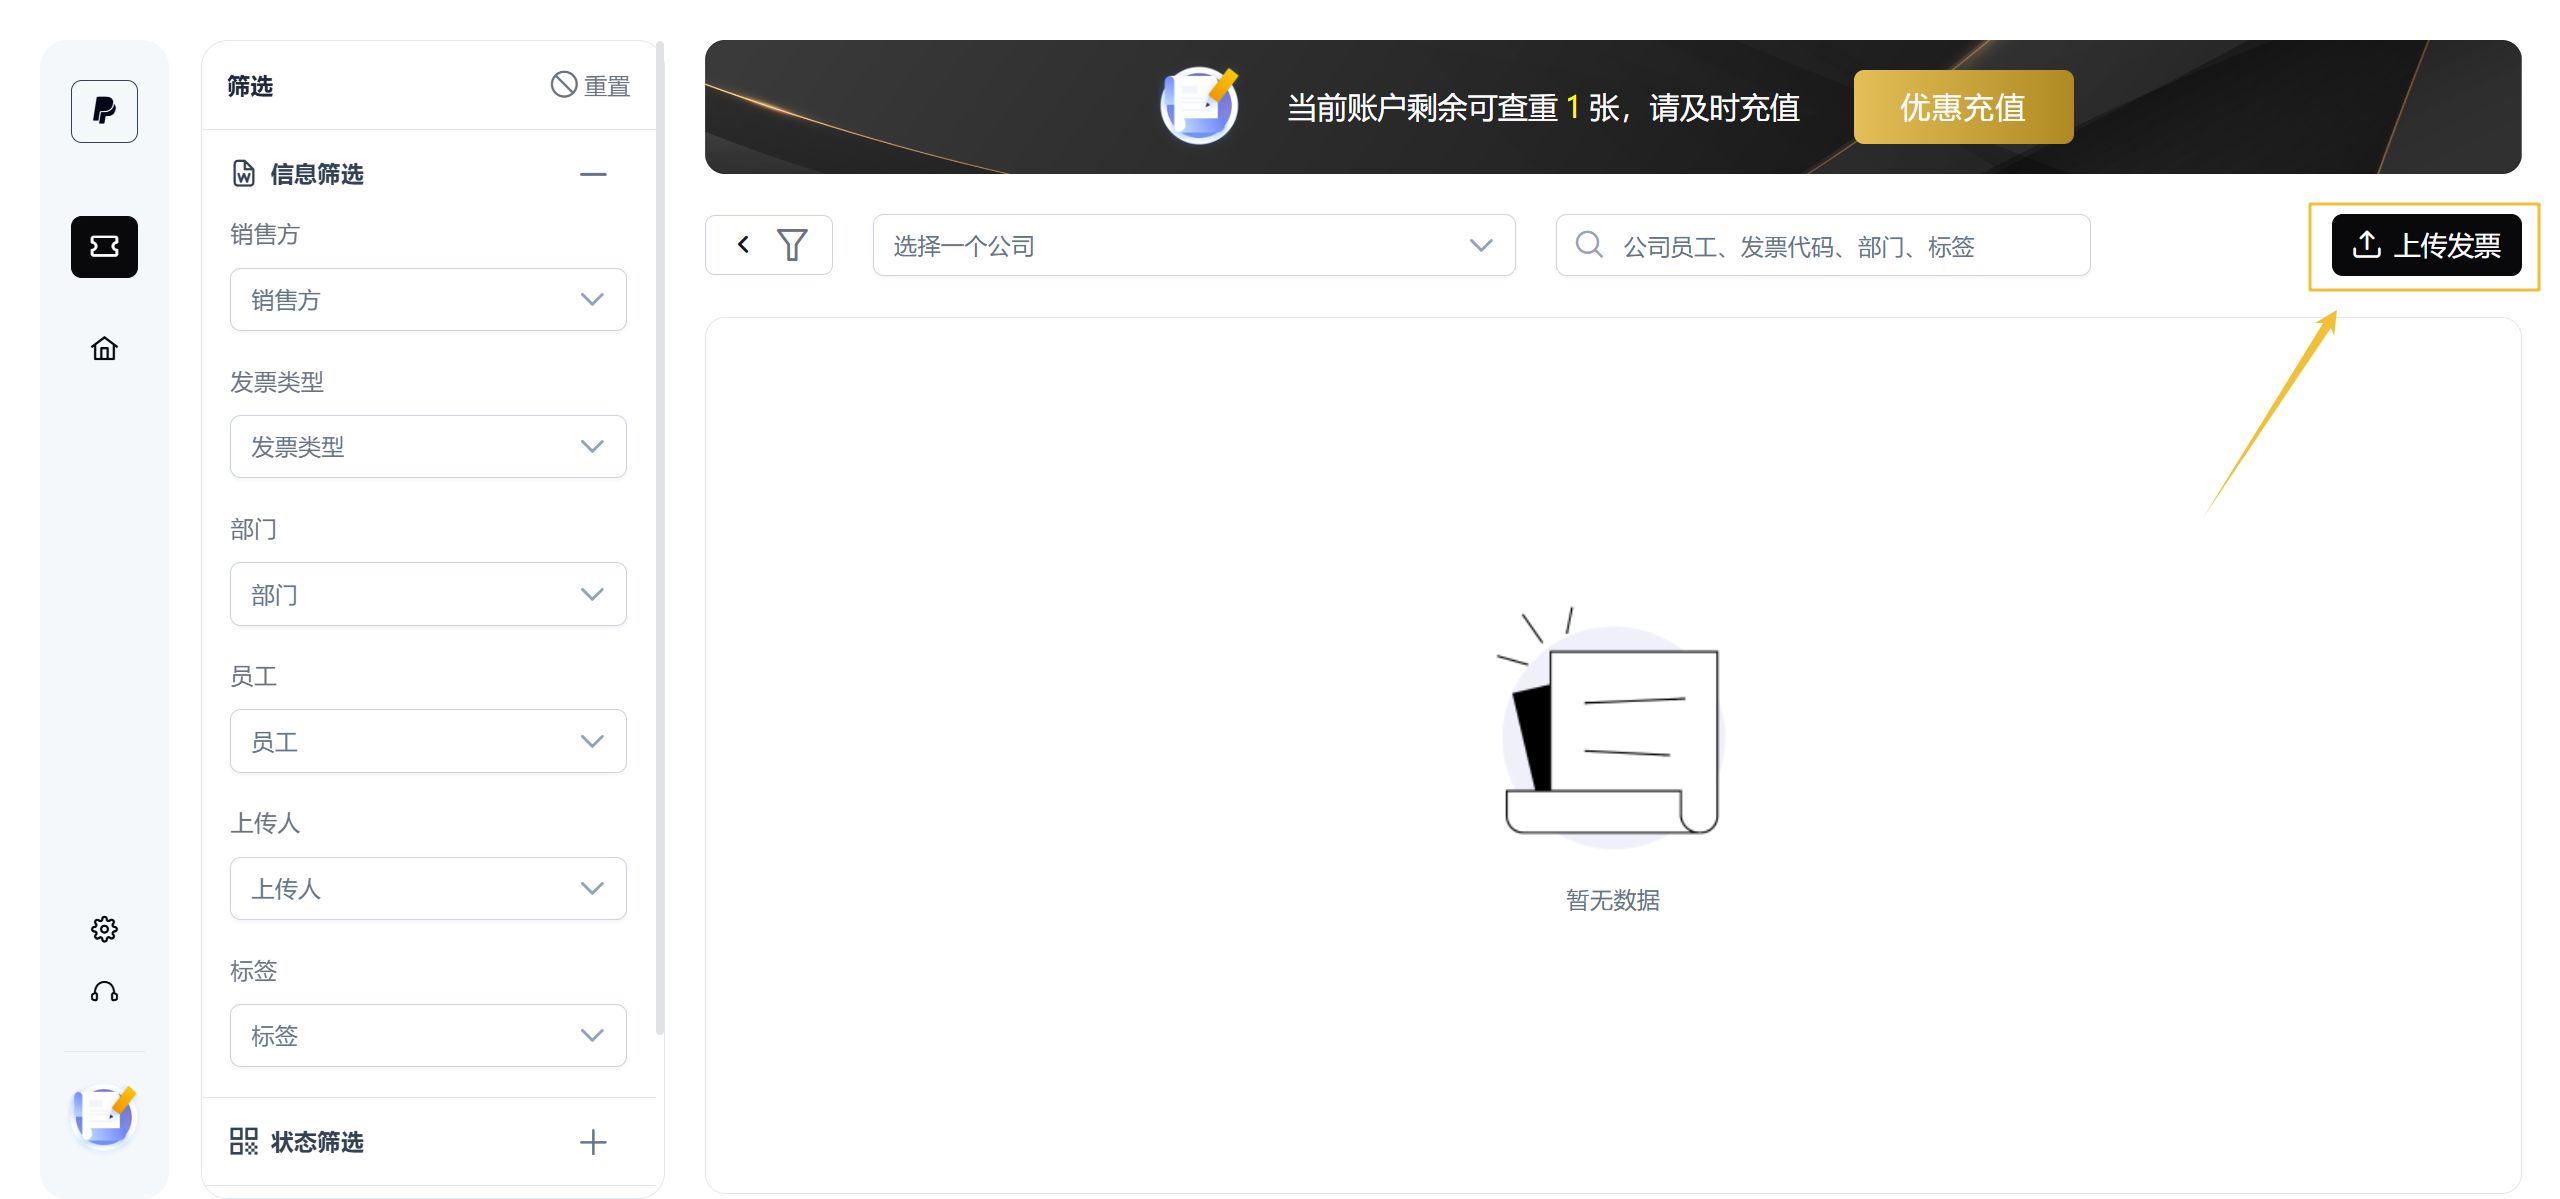Image resolution: width=2560 pixels, height=1199 pixels.
Task: Open the 部门 dropdown
Action: click(x=428, y=594)
